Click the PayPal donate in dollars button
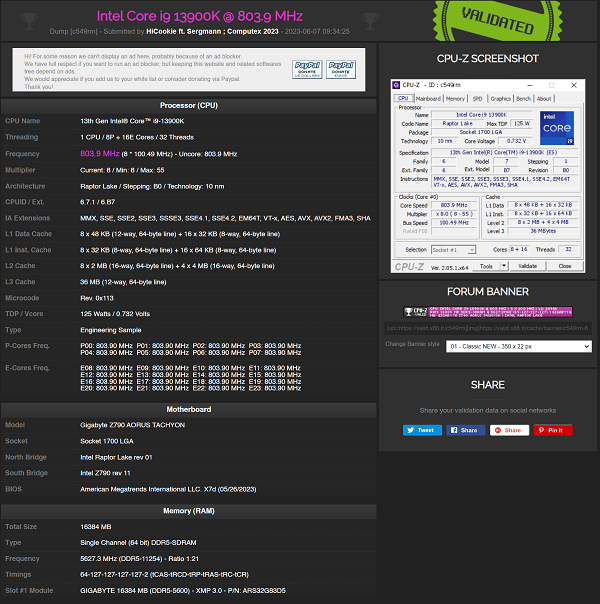 point(306,70)
